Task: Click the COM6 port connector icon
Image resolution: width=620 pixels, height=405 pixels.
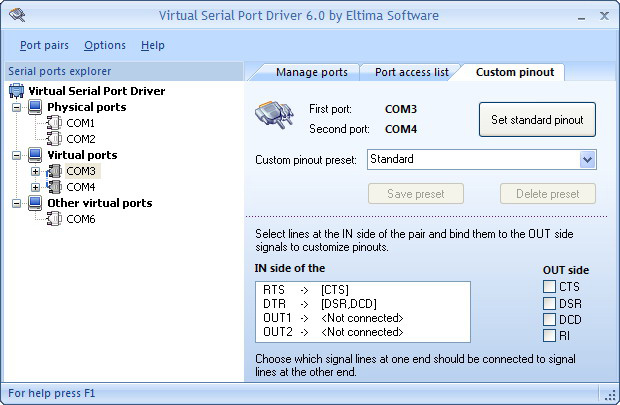Action: [x=54, y=219]
